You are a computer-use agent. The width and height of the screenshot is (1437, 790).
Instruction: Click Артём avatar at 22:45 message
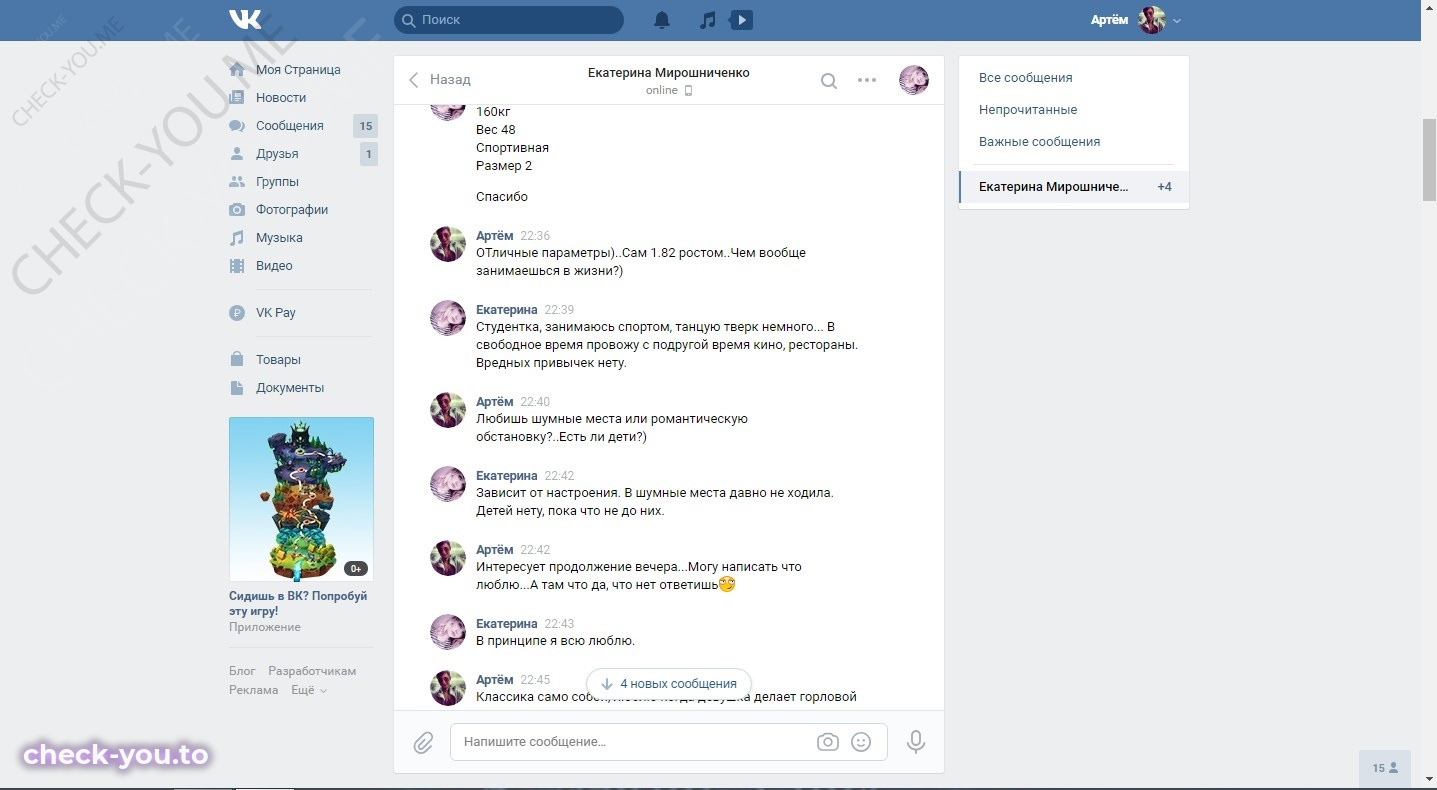click(x=448, y=688)
